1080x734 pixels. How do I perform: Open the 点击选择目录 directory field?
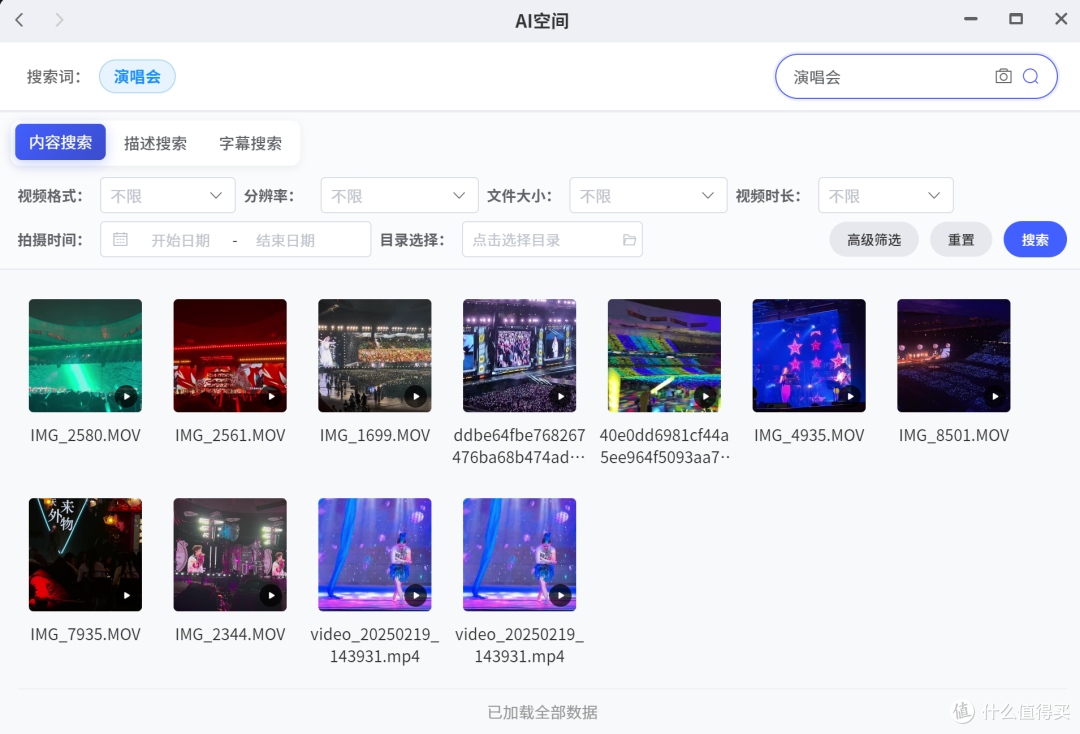point(552,240)
